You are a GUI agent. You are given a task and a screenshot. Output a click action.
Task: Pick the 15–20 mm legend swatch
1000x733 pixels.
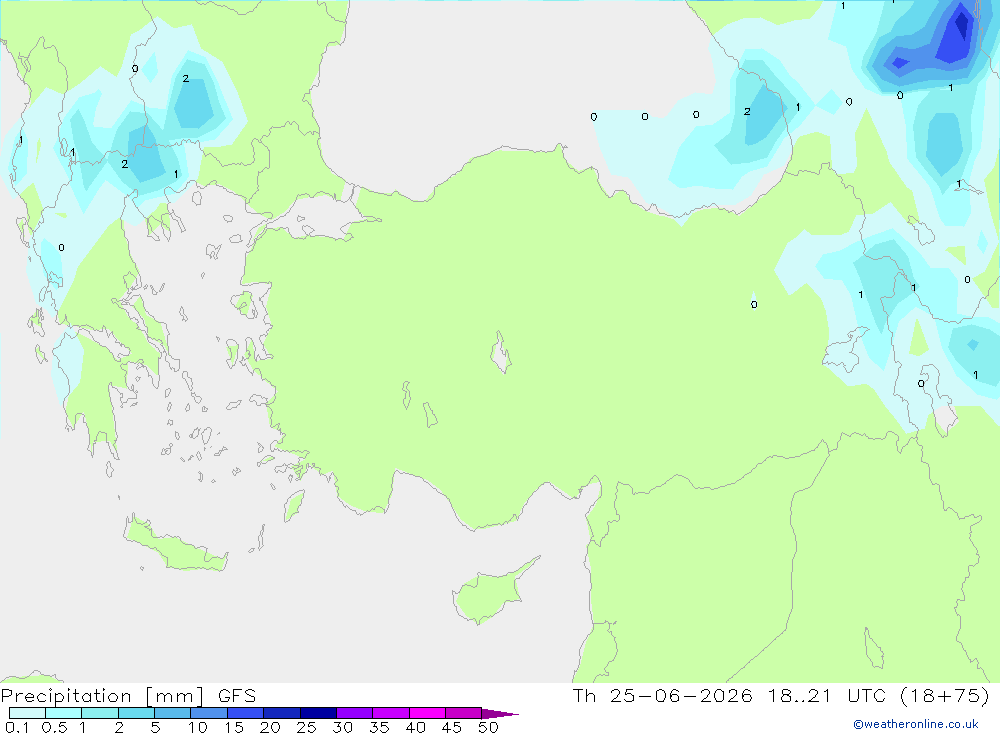pyautogui.click(x=246, y=713)
